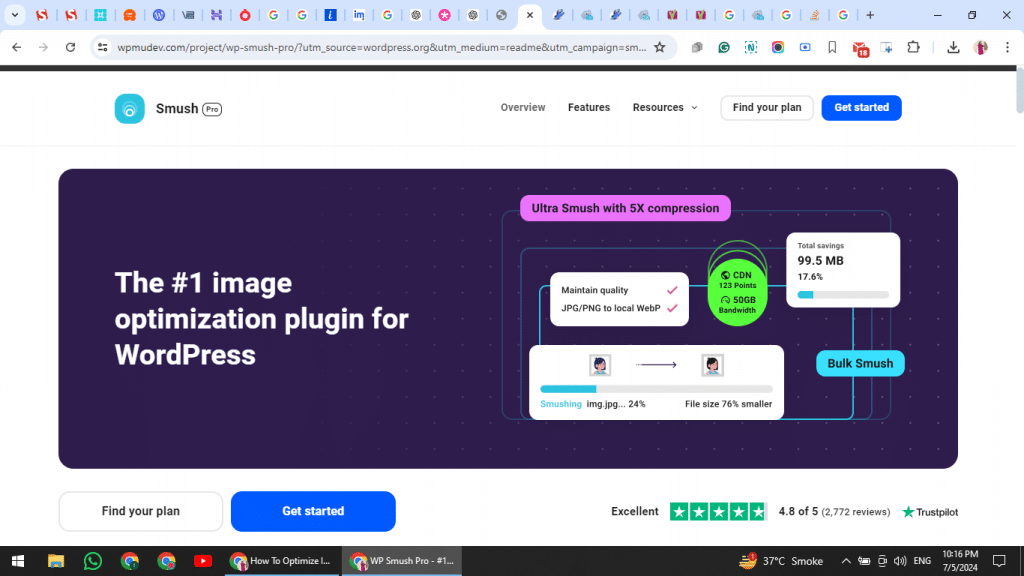Expand the Resources dropdown menu
This screenshot has width=1024, height=576.
click(665, 108)
